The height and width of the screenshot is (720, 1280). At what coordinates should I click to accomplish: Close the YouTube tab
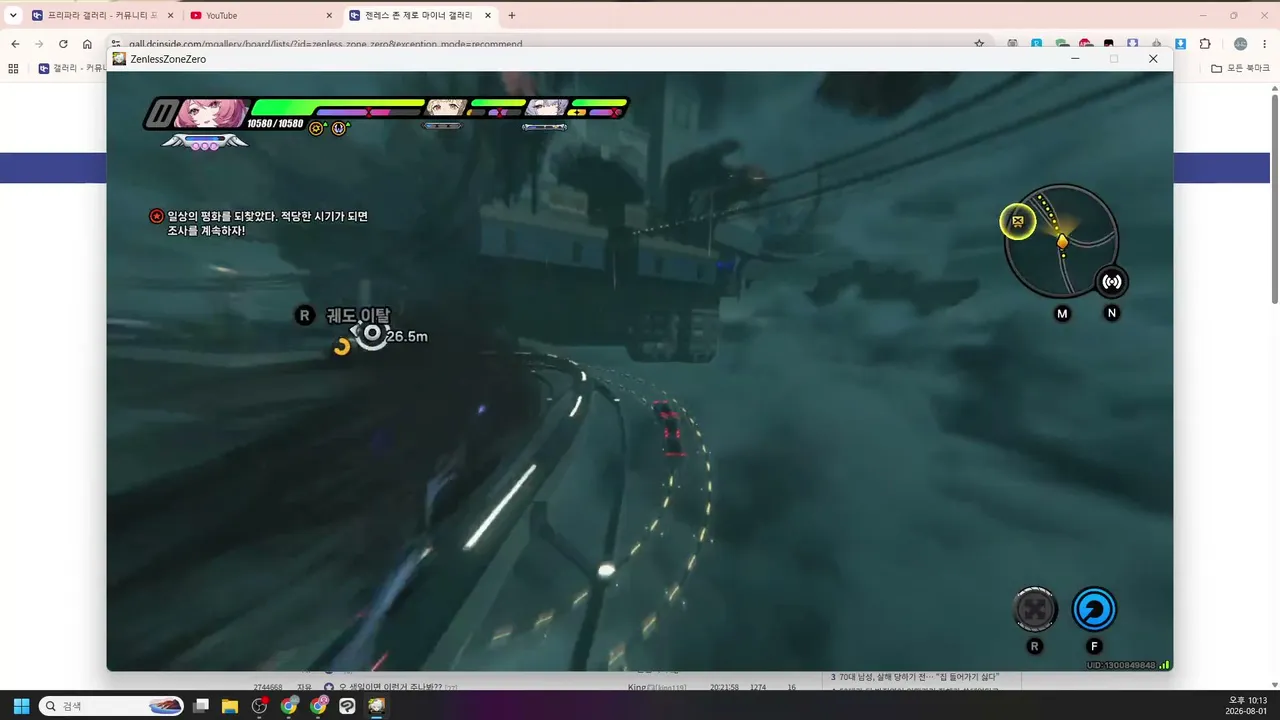pyautogui.click(x=329, y=15)
